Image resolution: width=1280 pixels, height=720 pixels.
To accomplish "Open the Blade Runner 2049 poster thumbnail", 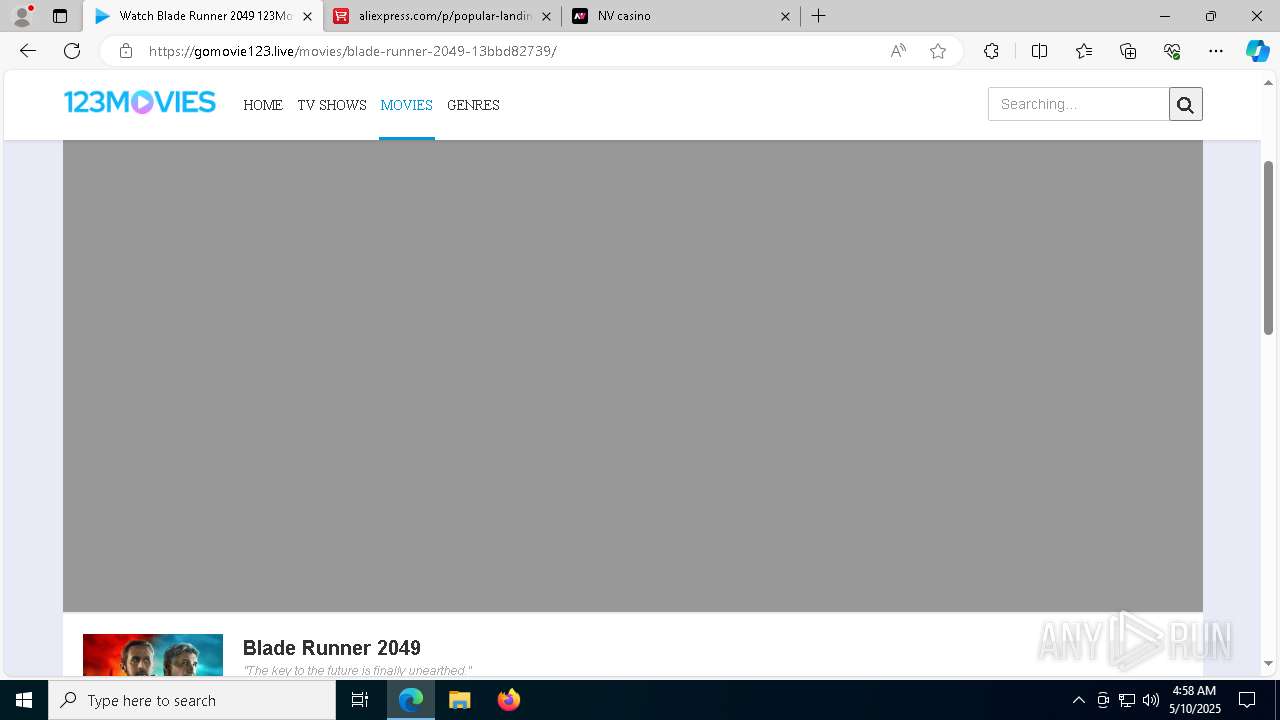I will coord(153,655).
